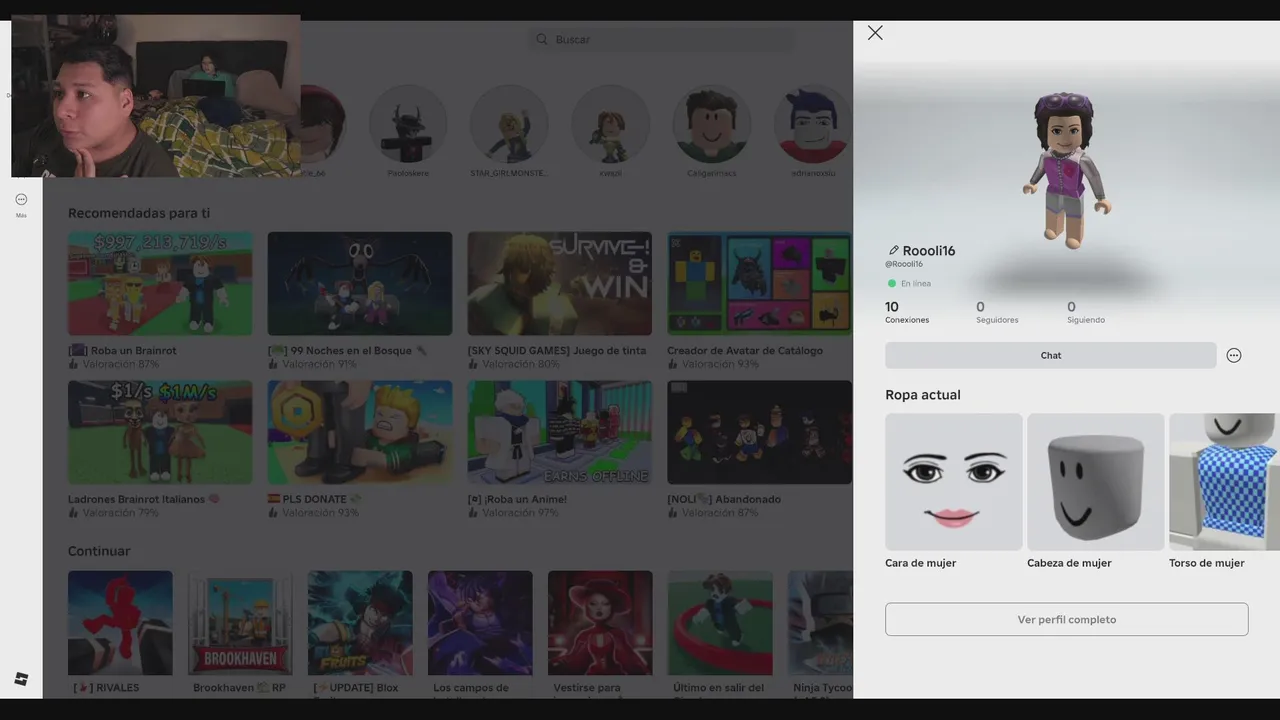
Task: Click the Continuar section heading
Action: [99, 551]
